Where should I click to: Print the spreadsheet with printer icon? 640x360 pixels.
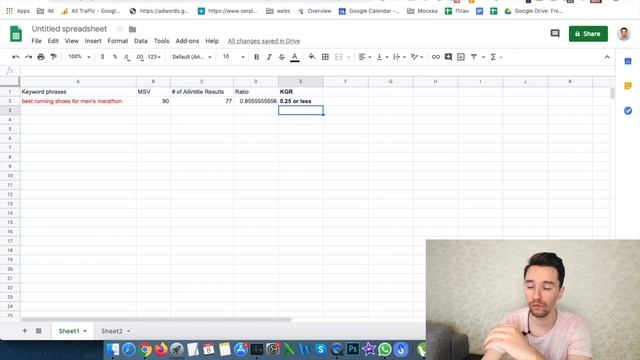click(x=41, y=57)
